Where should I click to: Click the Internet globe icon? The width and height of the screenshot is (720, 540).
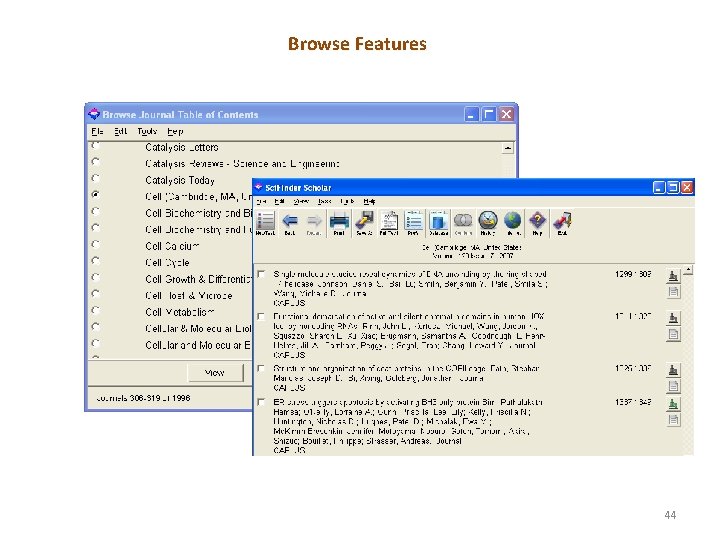pyautogui.click(x=512, y=223)
